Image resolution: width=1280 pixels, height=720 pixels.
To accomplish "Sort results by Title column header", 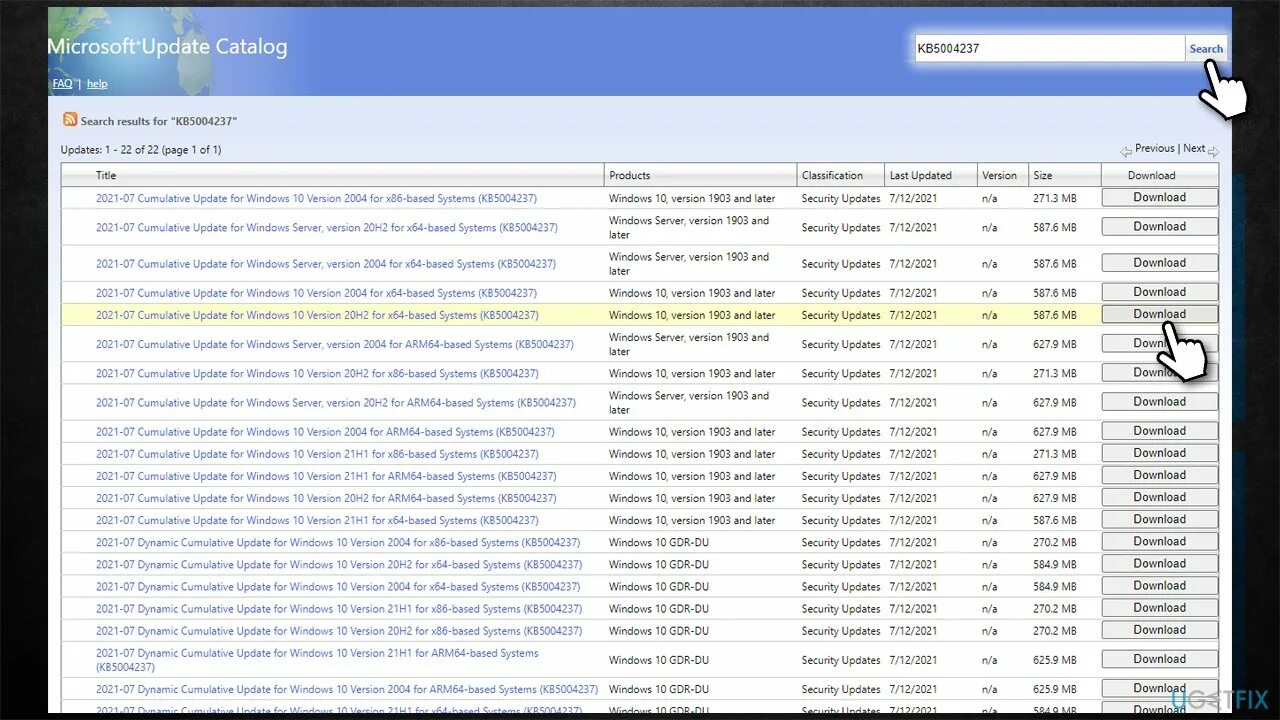I will click(x=106, y=175).
